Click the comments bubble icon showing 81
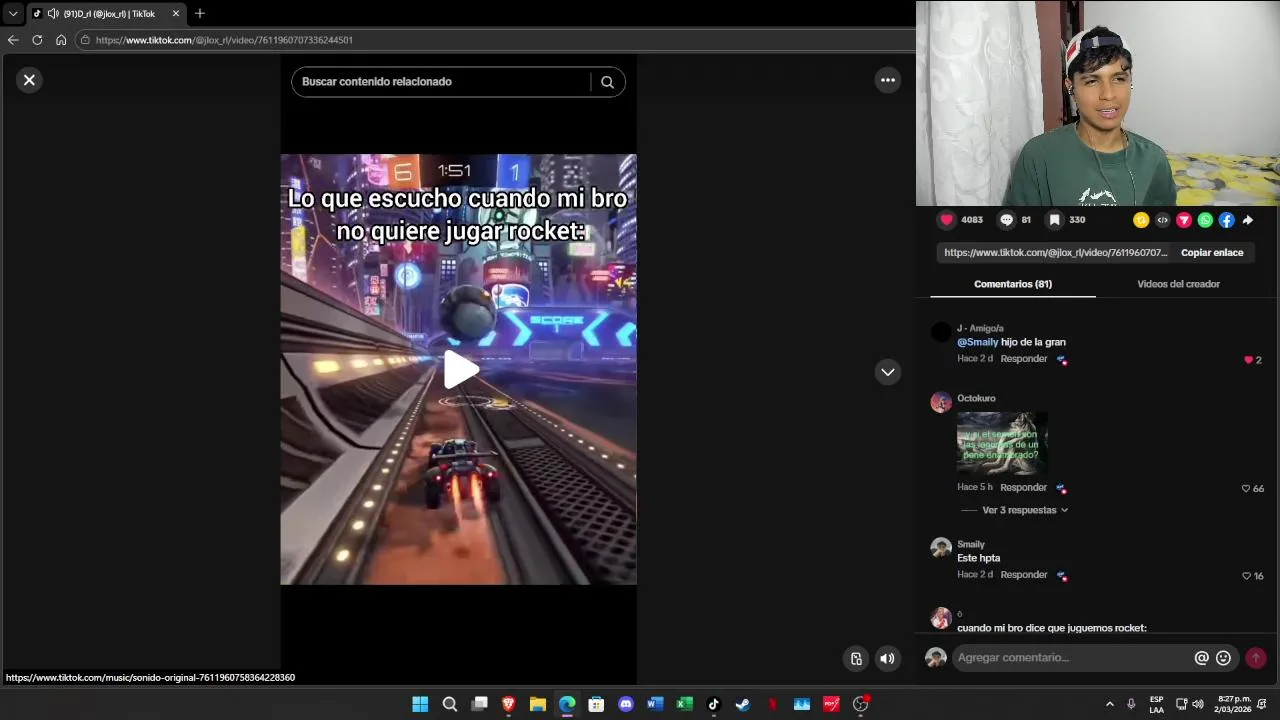This screenshot has width=1280, height=720. pos(1006,220)
